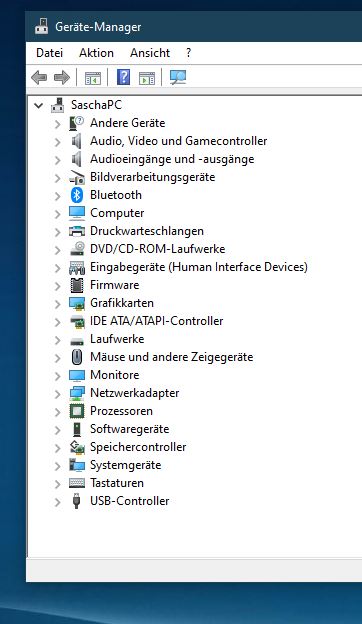This screenshot has width=362, height=624.
Task: Click the Bluetooth category icon
Action: [77, 195]
